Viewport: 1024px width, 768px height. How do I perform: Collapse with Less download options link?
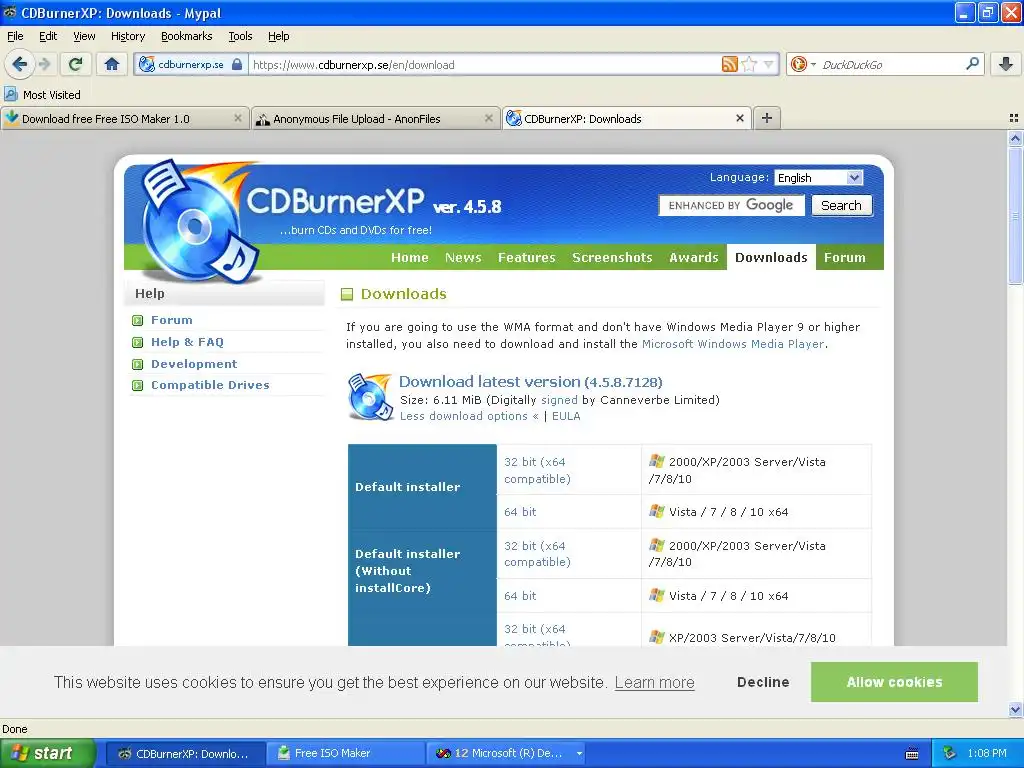[x=469, y=416]
